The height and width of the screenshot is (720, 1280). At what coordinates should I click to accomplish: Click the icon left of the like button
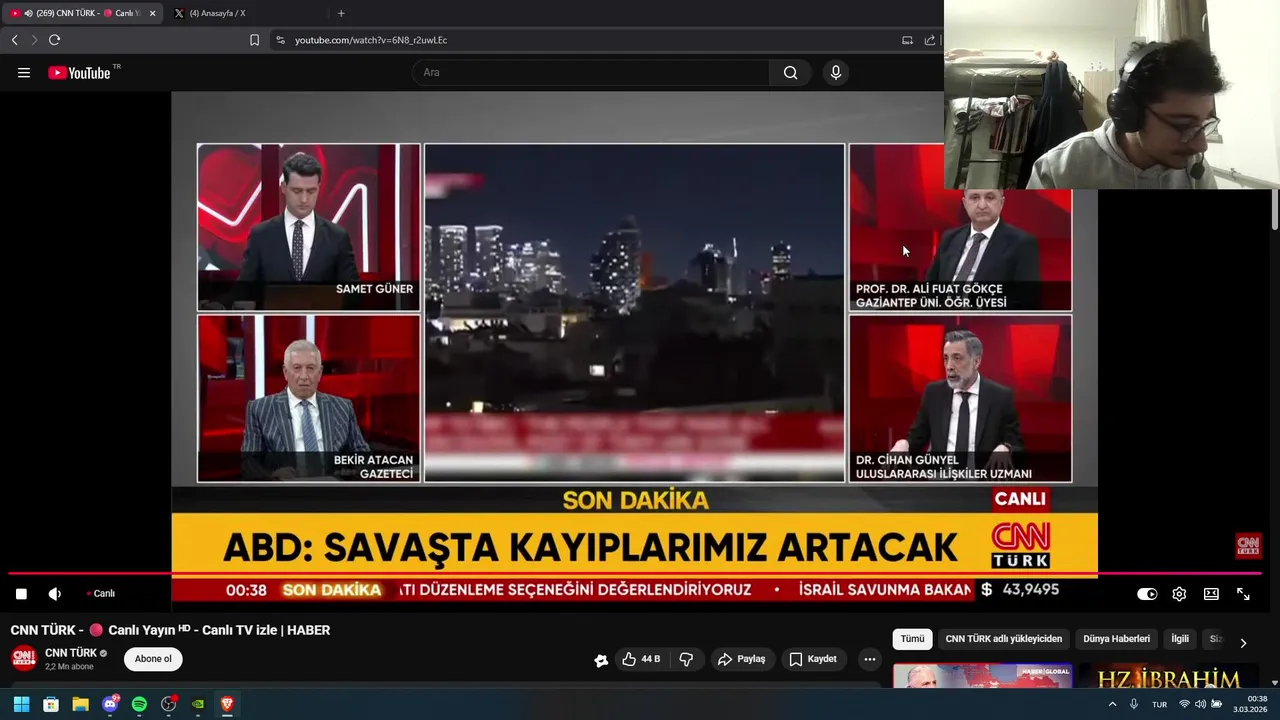(x=601, y=660)
